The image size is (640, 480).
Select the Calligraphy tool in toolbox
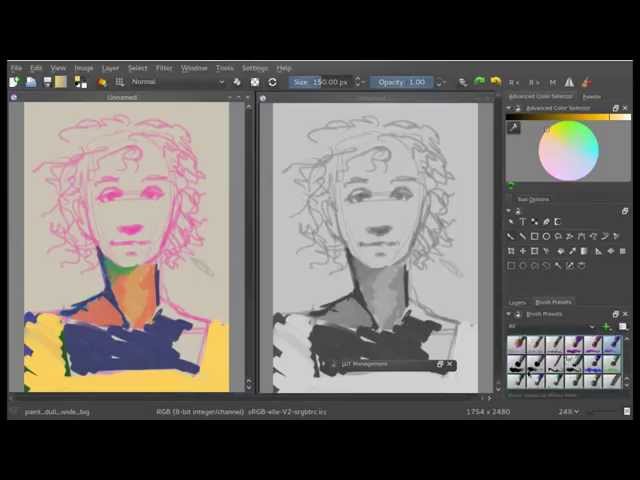pos(546,222)
